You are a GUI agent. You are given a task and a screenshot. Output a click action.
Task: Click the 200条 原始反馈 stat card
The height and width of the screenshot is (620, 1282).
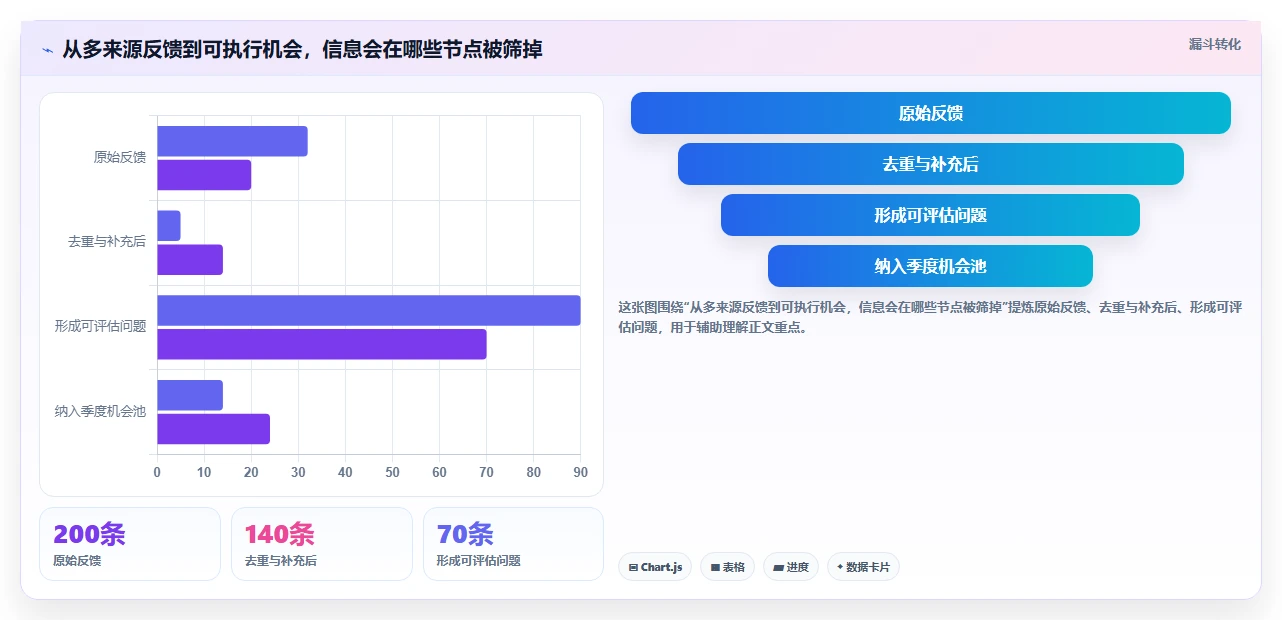130,544
